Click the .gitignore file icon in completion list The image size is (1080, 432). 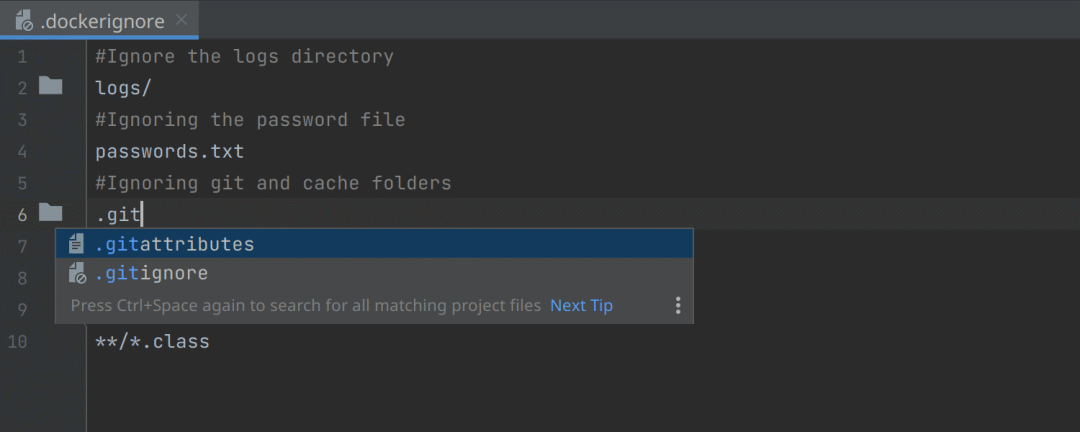(x=76, y=274)
